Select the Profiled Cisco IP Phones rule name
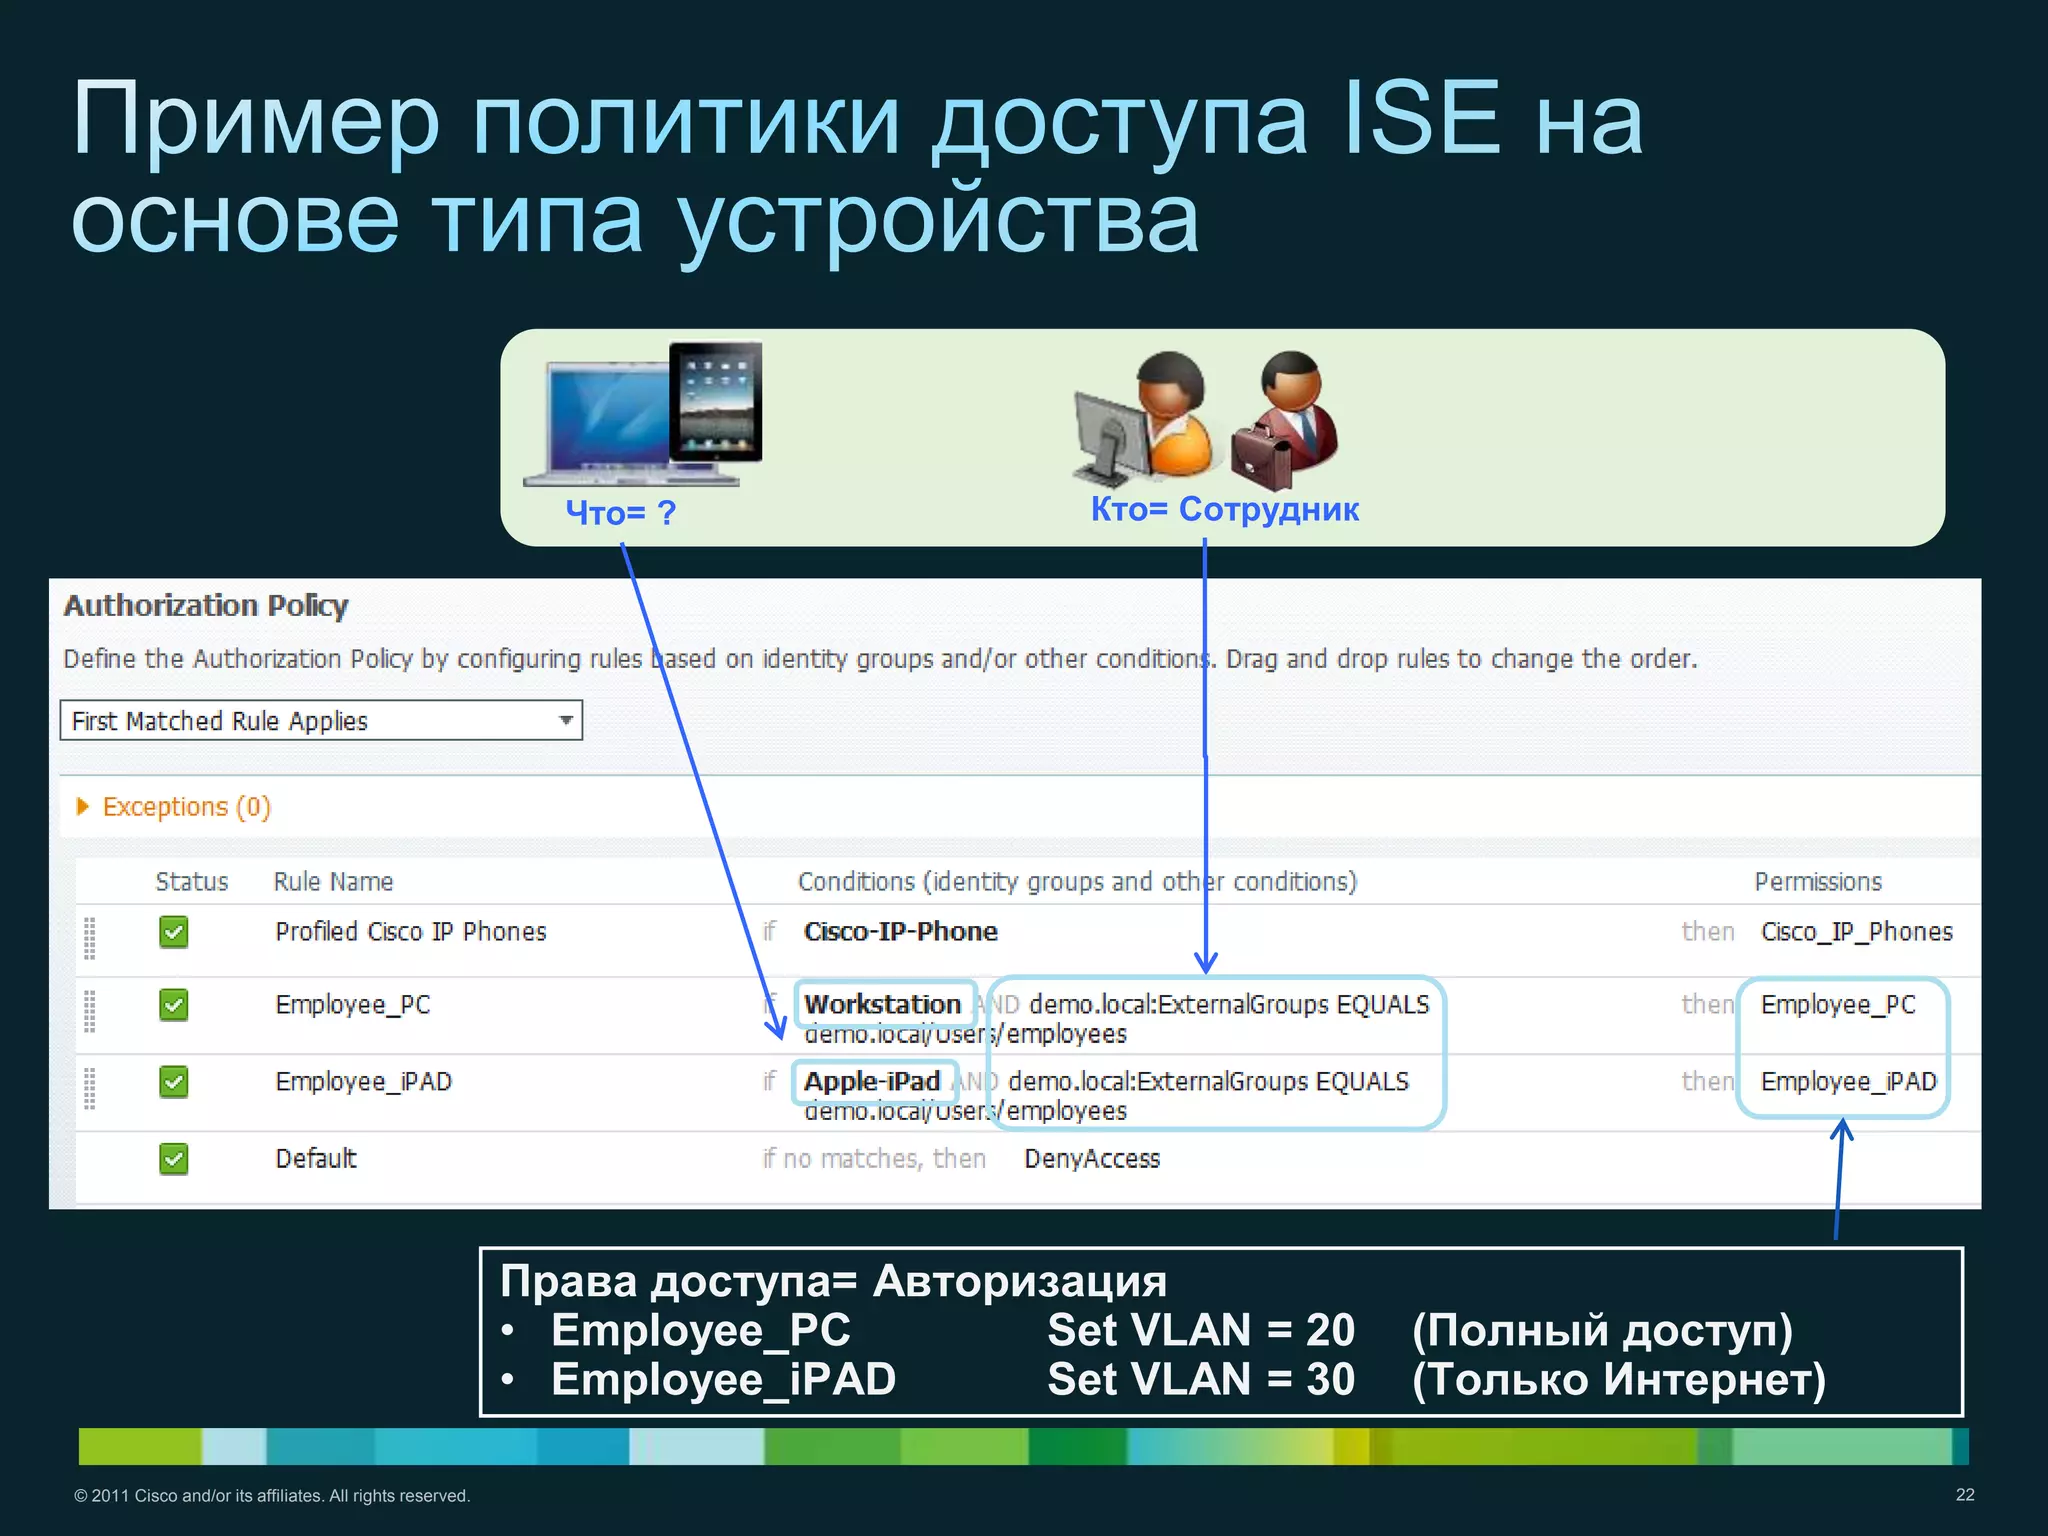2048x1536 pixels. 411,932
